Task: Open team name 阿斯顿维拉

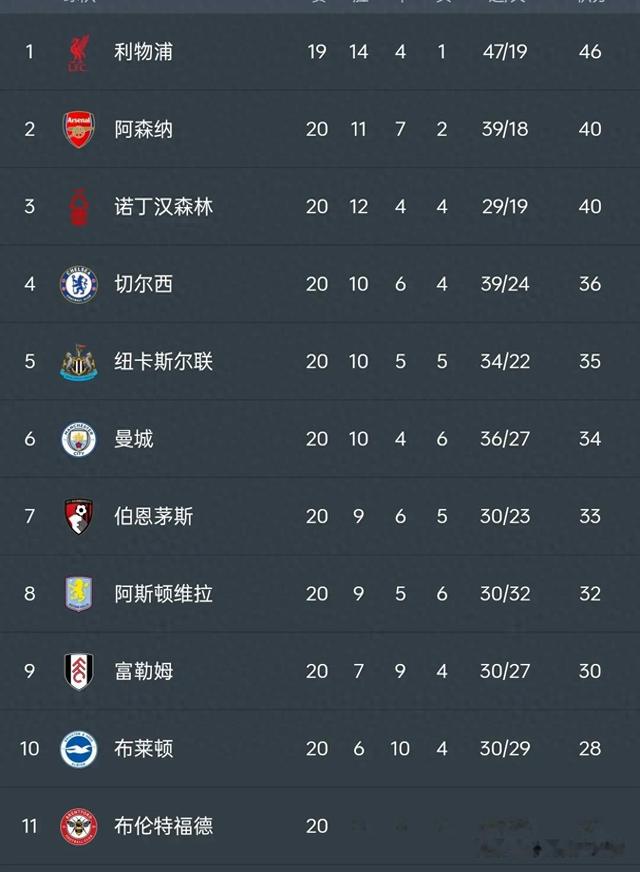Action: (163, 593)
